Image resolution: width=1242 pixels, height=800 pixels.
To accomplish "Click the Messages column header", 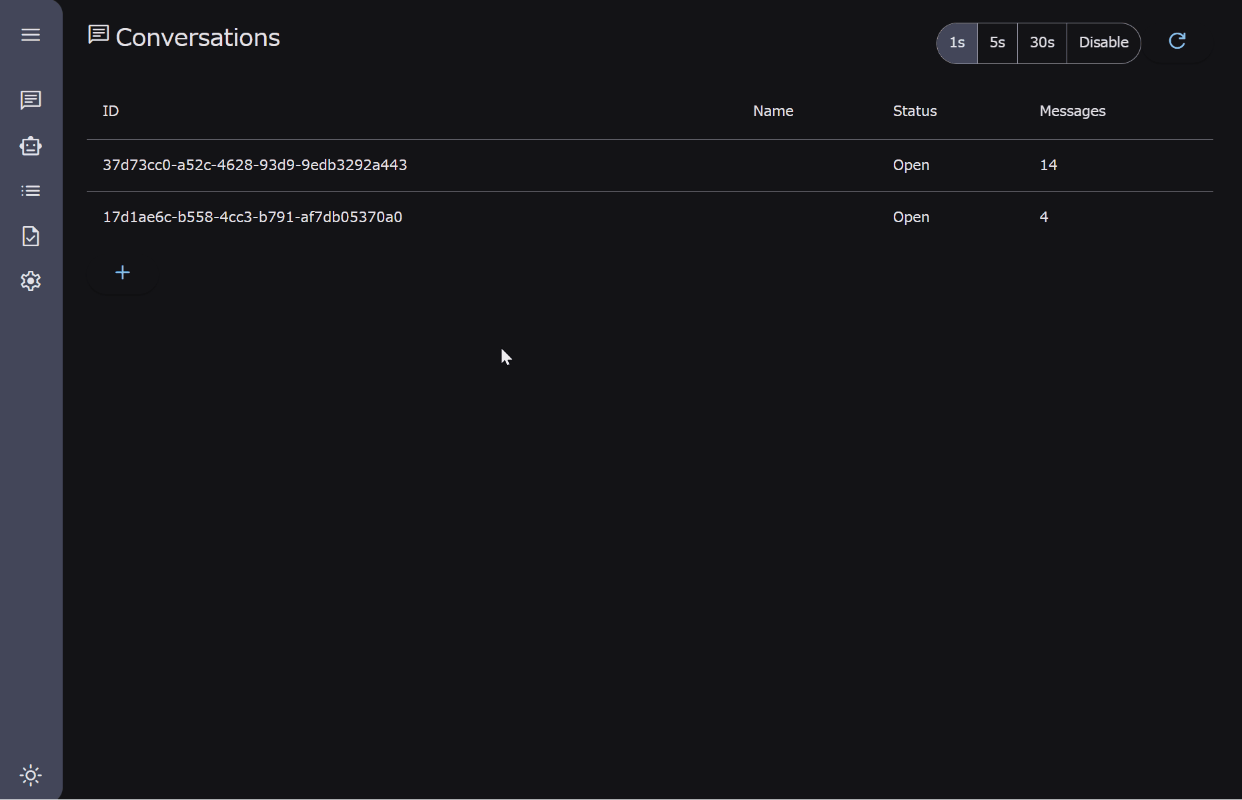I will coord(1072,111).
